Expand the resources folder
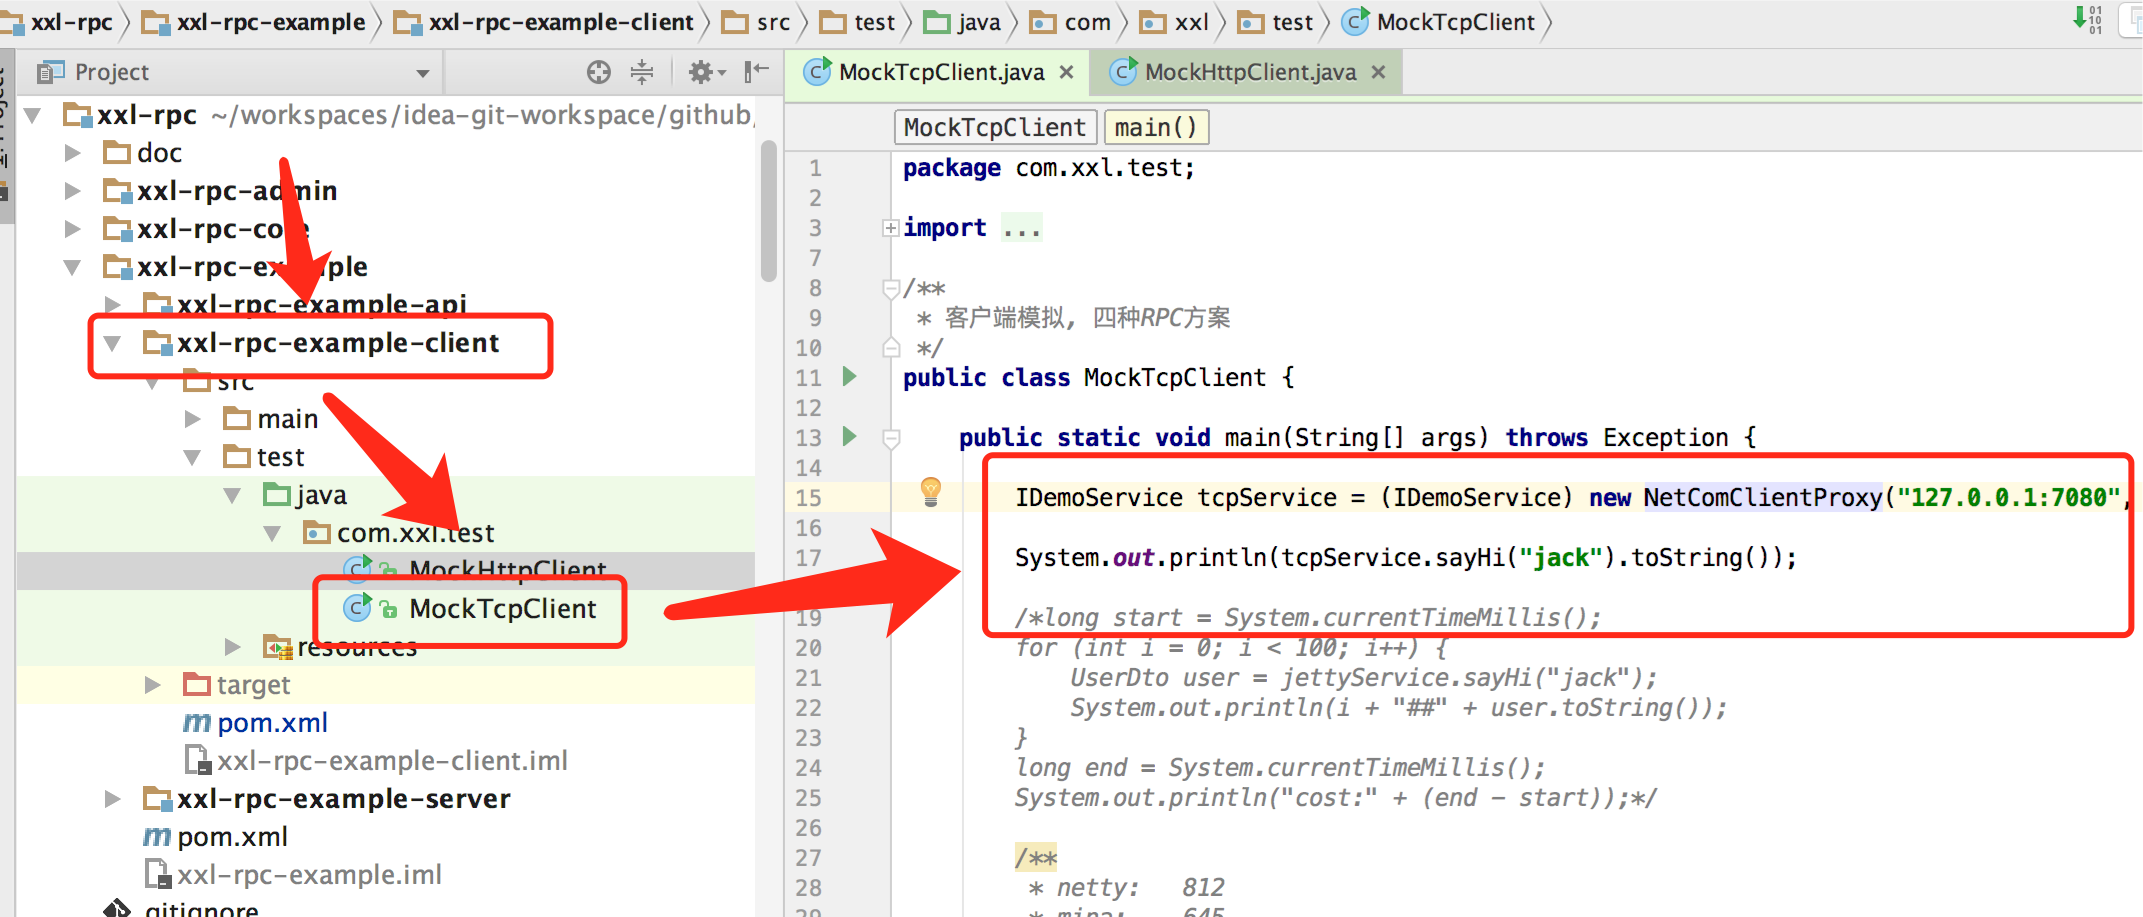 (232, 647)
